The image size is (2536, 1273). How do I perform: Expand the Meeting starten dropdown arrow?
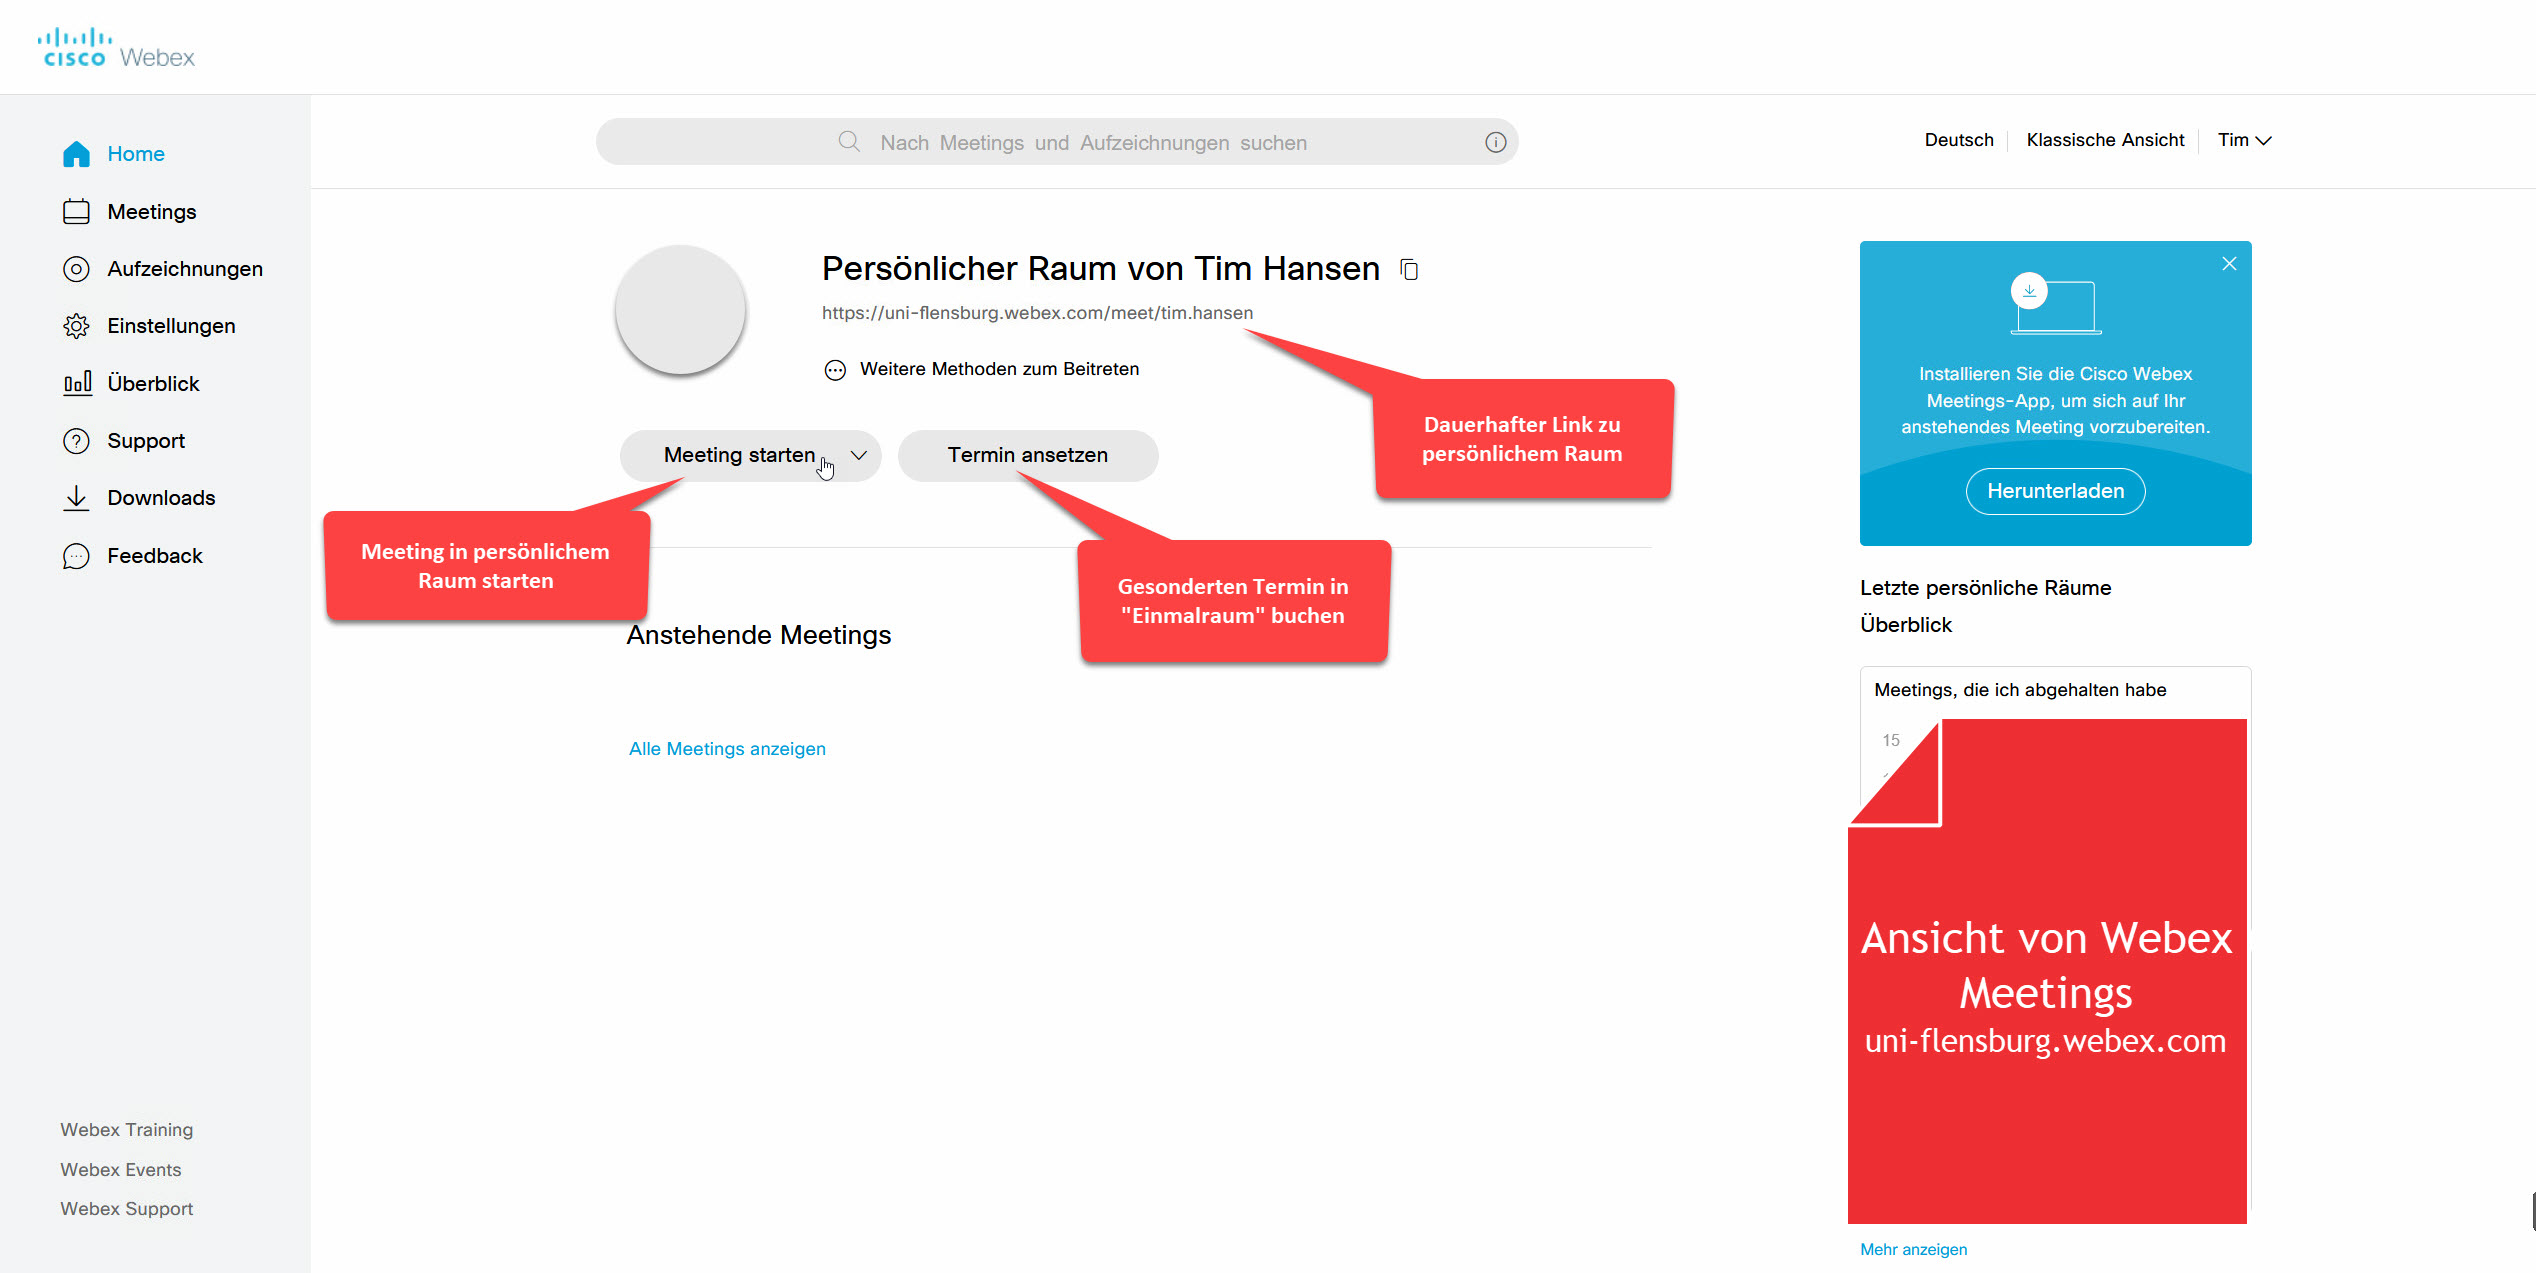(x=858, y=455)
